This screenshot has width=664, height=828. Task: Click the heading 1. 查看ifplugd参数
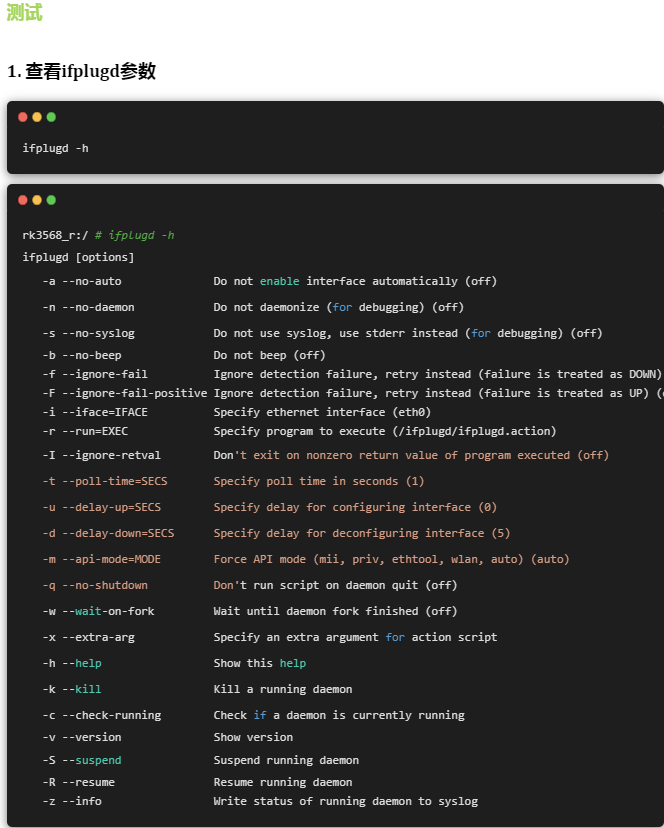81,71
